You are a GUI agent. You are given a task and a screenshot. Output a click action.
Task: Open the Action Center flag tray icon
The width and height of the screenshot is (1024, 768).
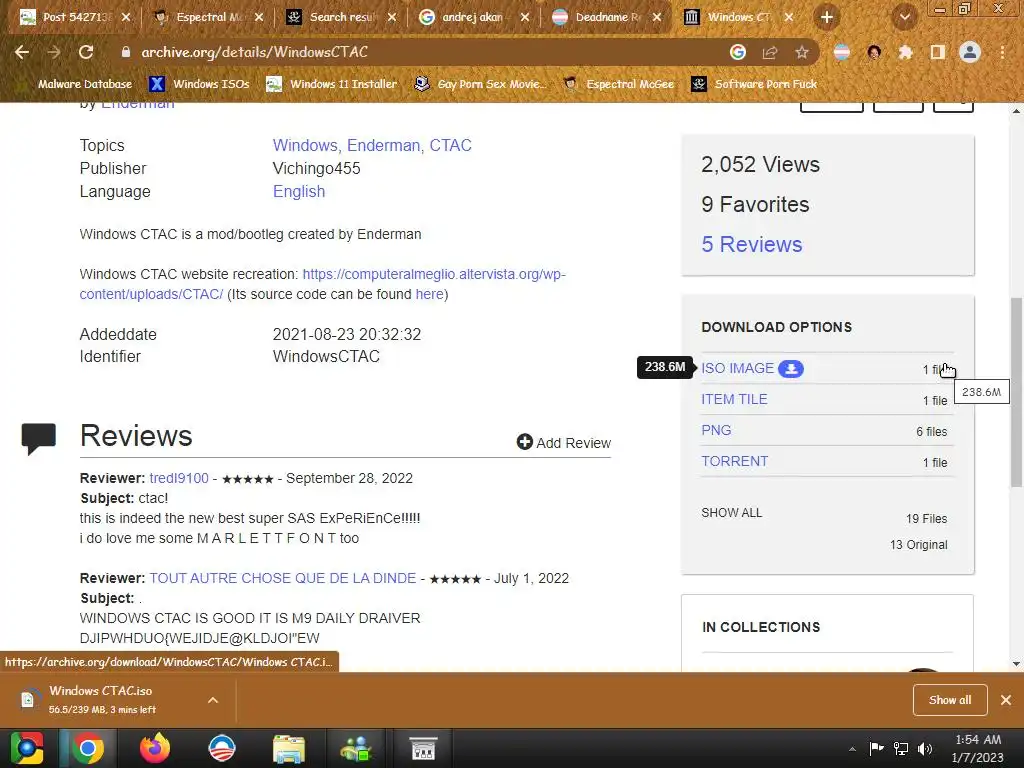tap(876, 748)
